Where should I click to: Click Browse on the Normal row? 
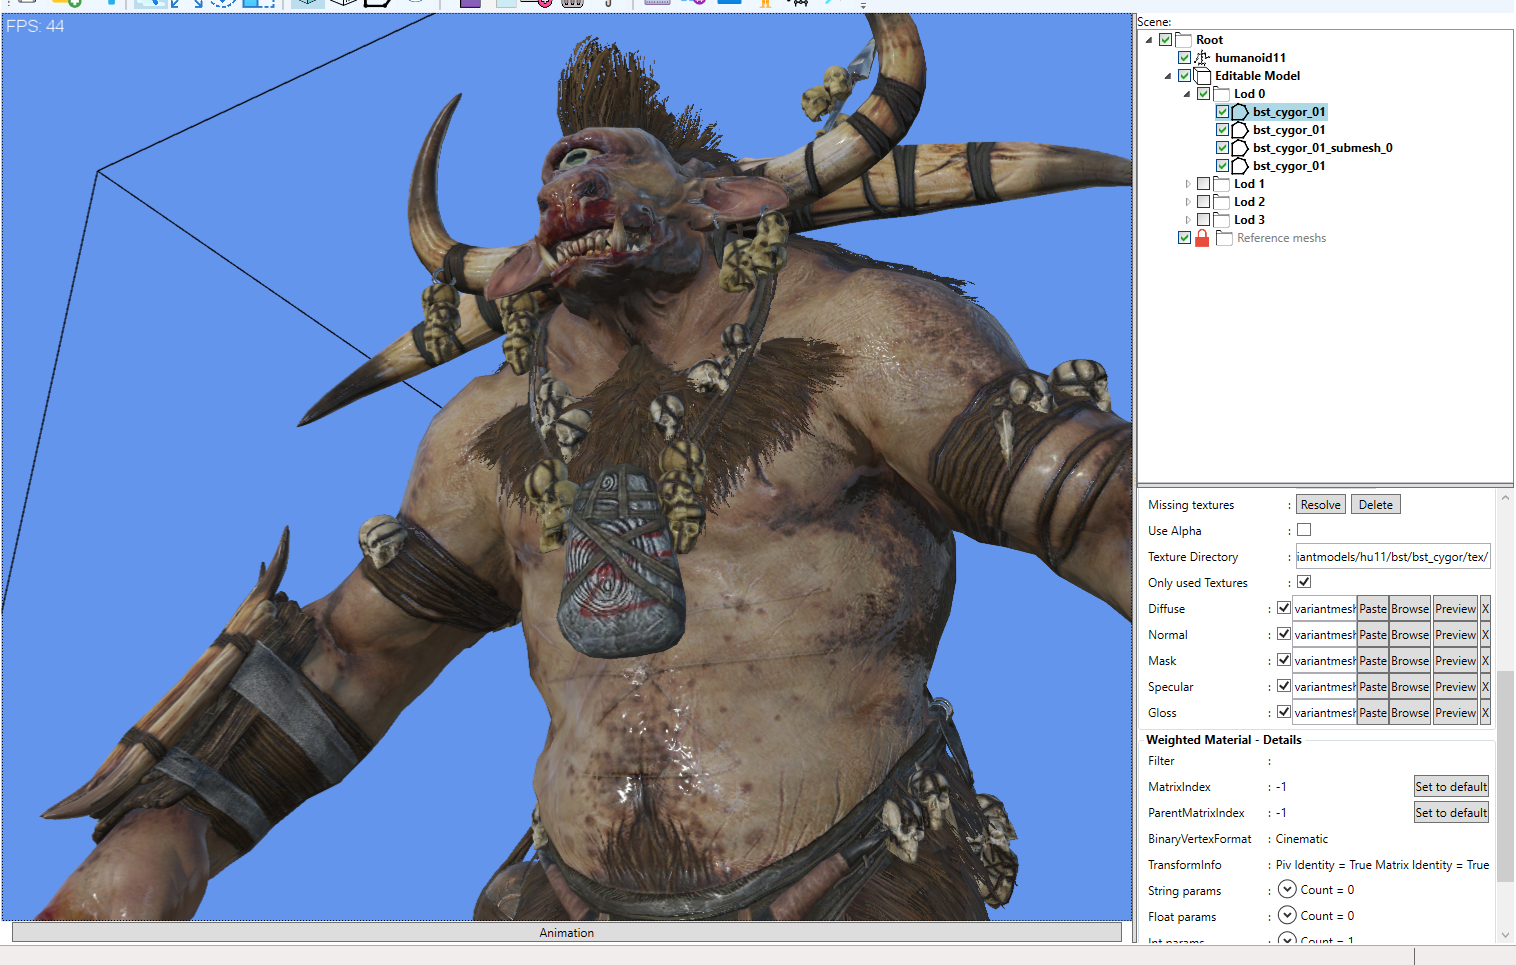coord(1409,635)
